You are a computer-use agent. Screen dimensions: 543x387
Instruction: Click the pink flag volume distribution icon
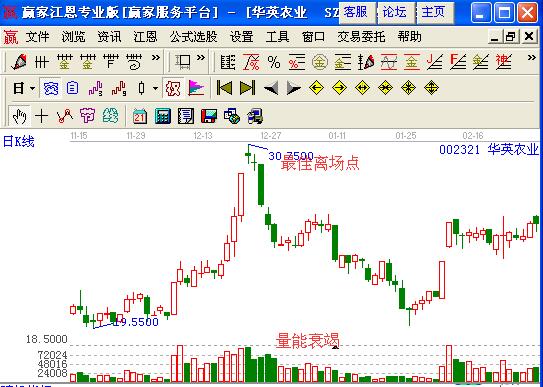[x=196, y=88]
